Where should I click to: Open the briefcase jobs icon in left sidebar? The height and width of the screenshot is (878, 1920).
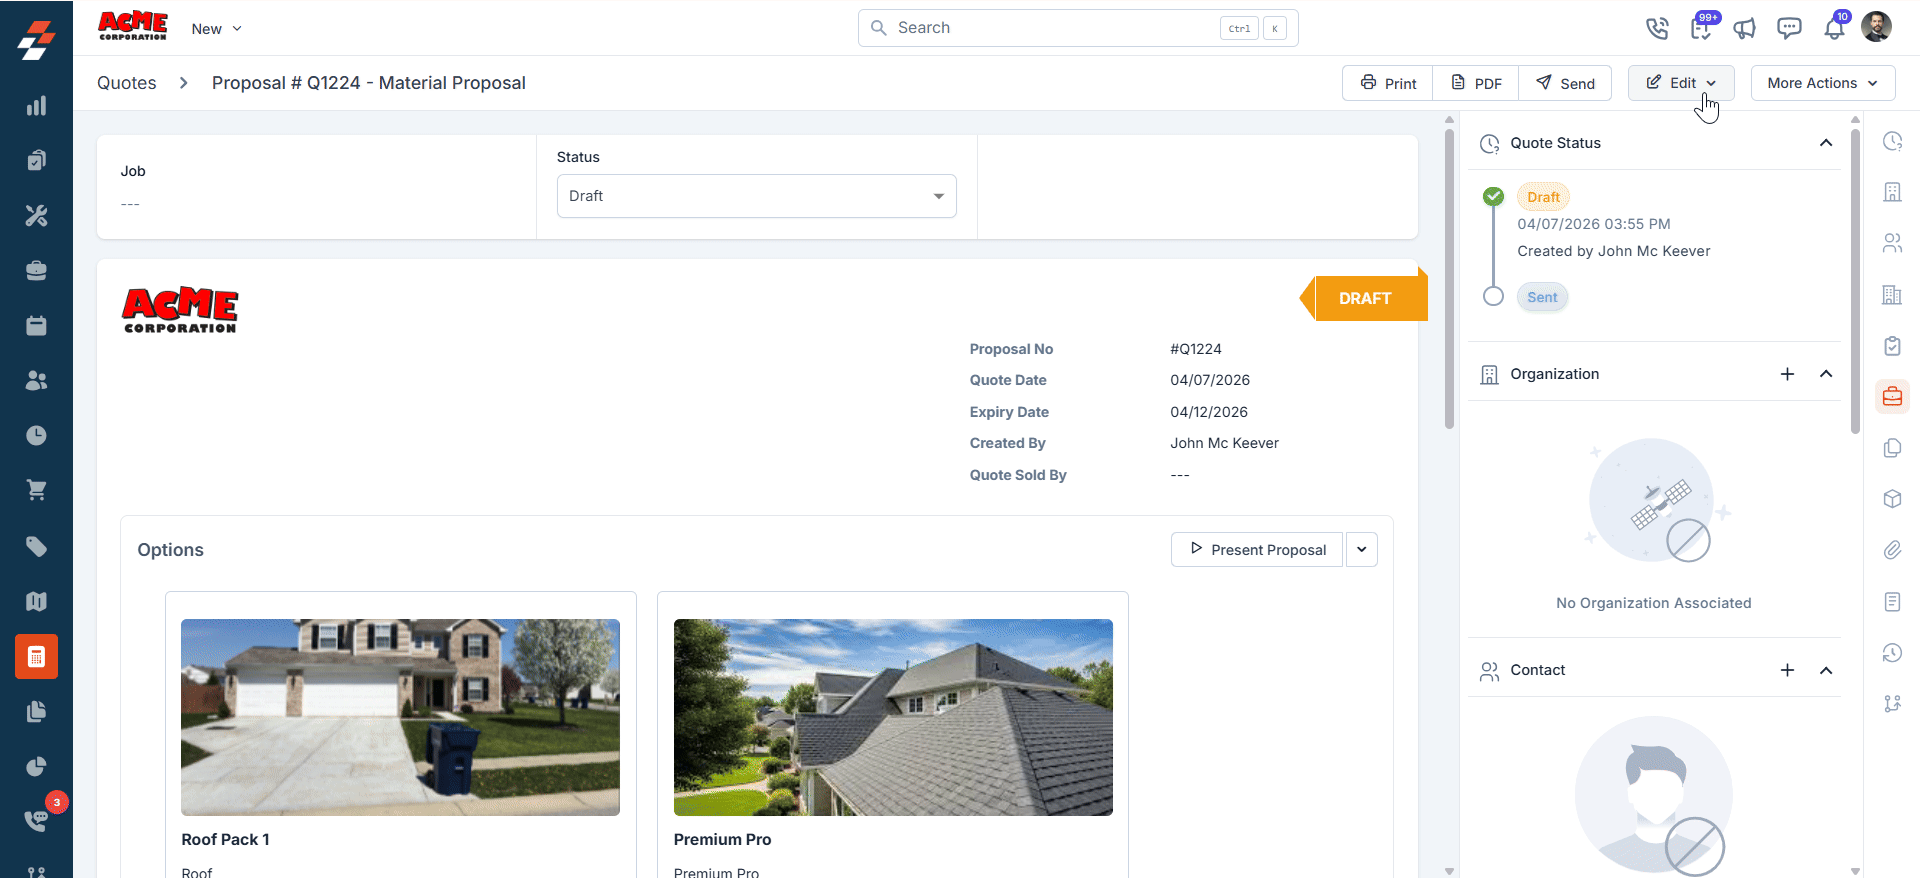(36, 270)
